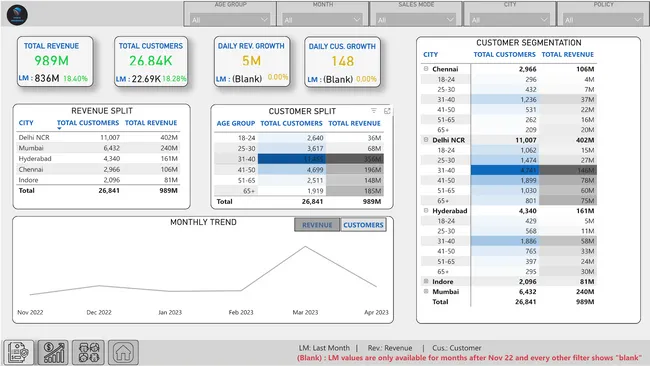This screenshot has width=650, height=366.
Task: Select the 51-65 row in Customer Split
Action: pos(299,180)
